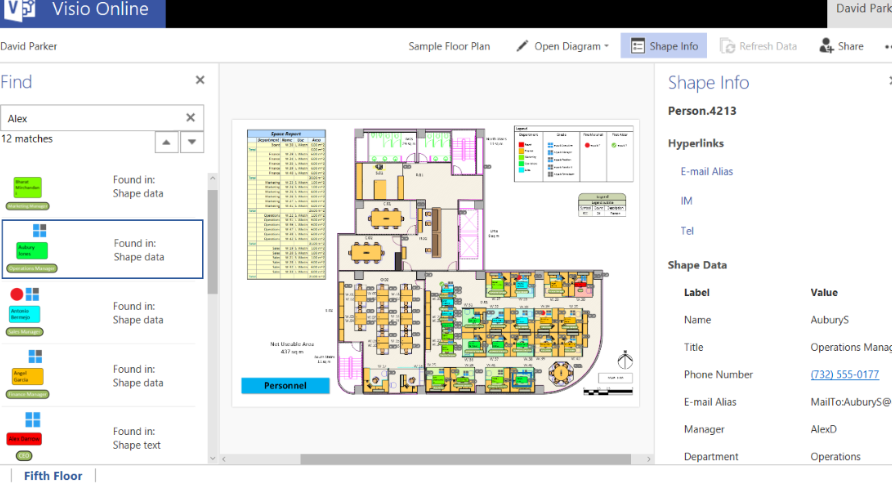Click the grid icon above Alex Darrow result
Viewport: 892px width, 485px height.
pyautogui.click(x=33, y=420)
